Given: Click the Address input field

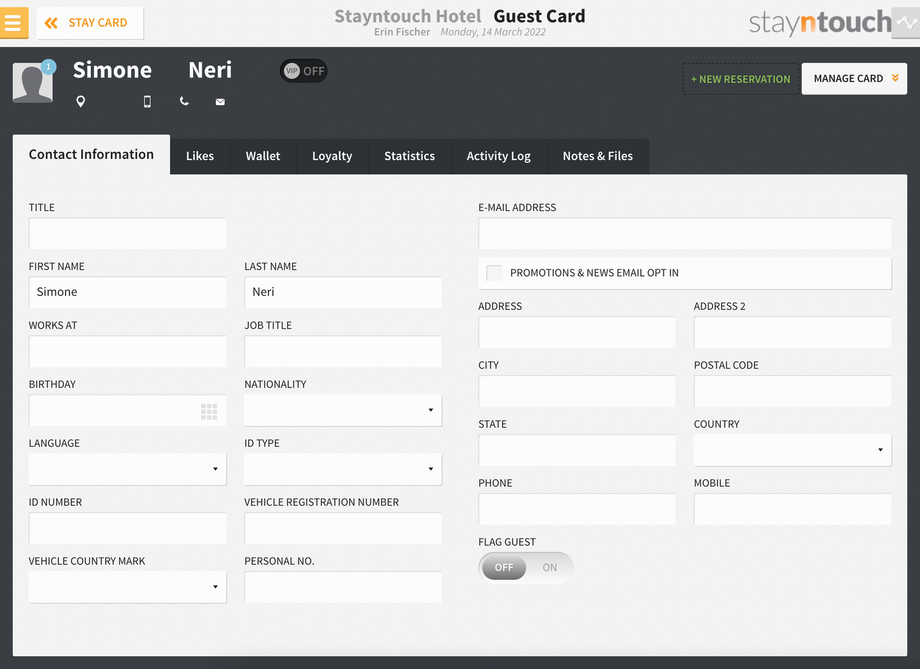Looking at the screenshot, I should click(577, 332).
